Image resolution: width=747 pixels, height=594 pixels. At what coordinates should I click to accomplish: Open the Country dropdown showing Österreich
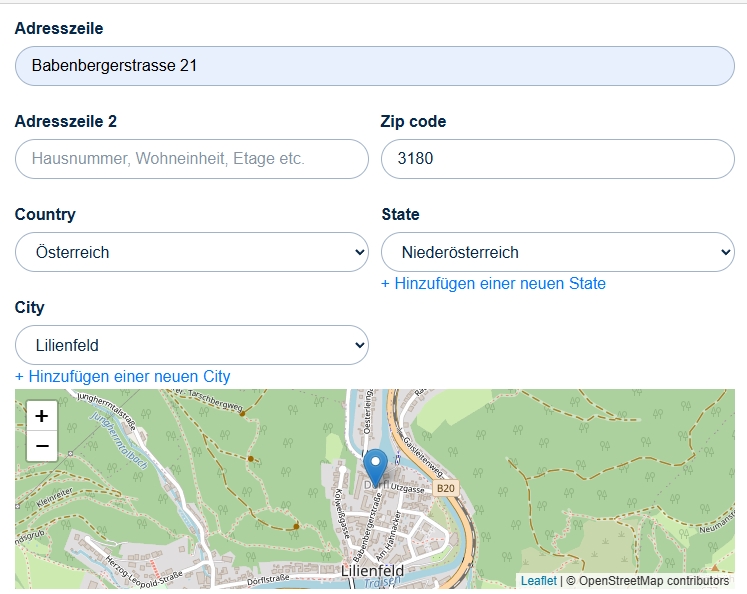[x=192, y=252]
